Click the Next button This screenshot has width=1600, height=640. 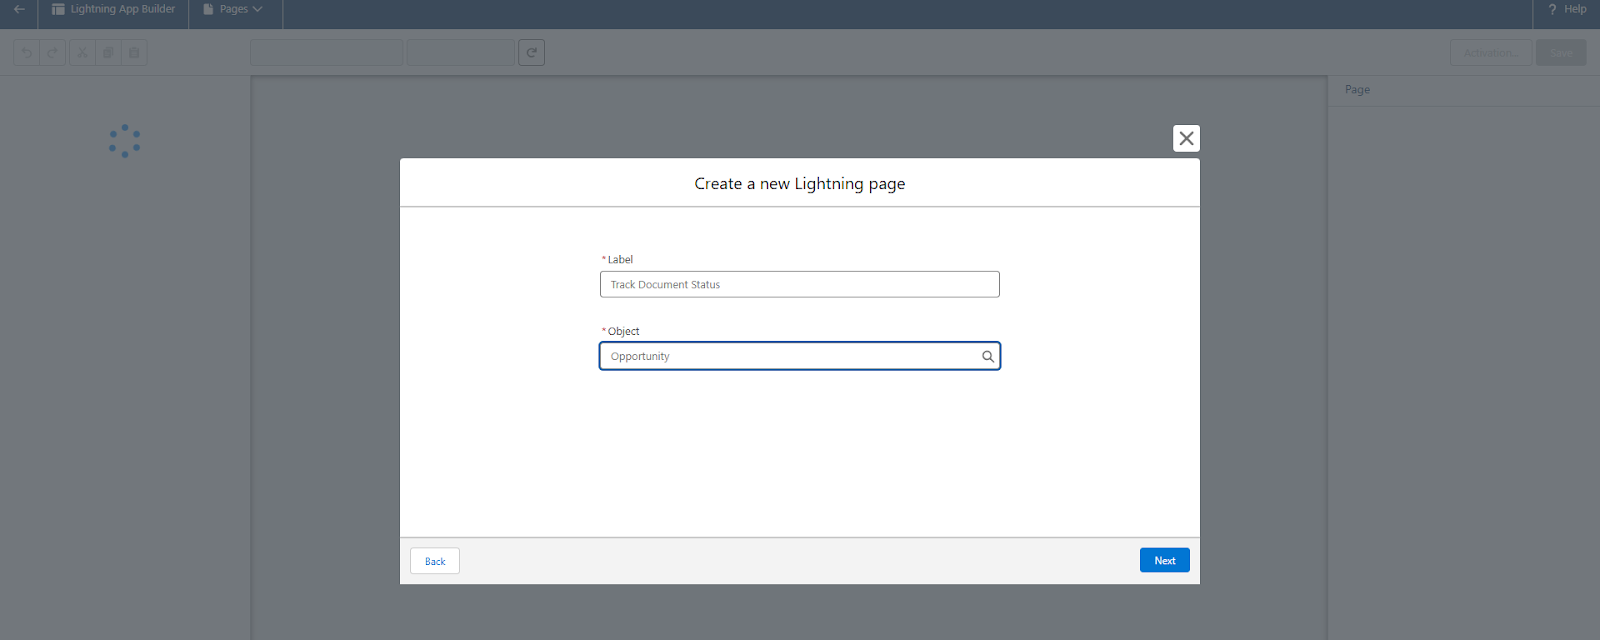[x=1164, y=561]
